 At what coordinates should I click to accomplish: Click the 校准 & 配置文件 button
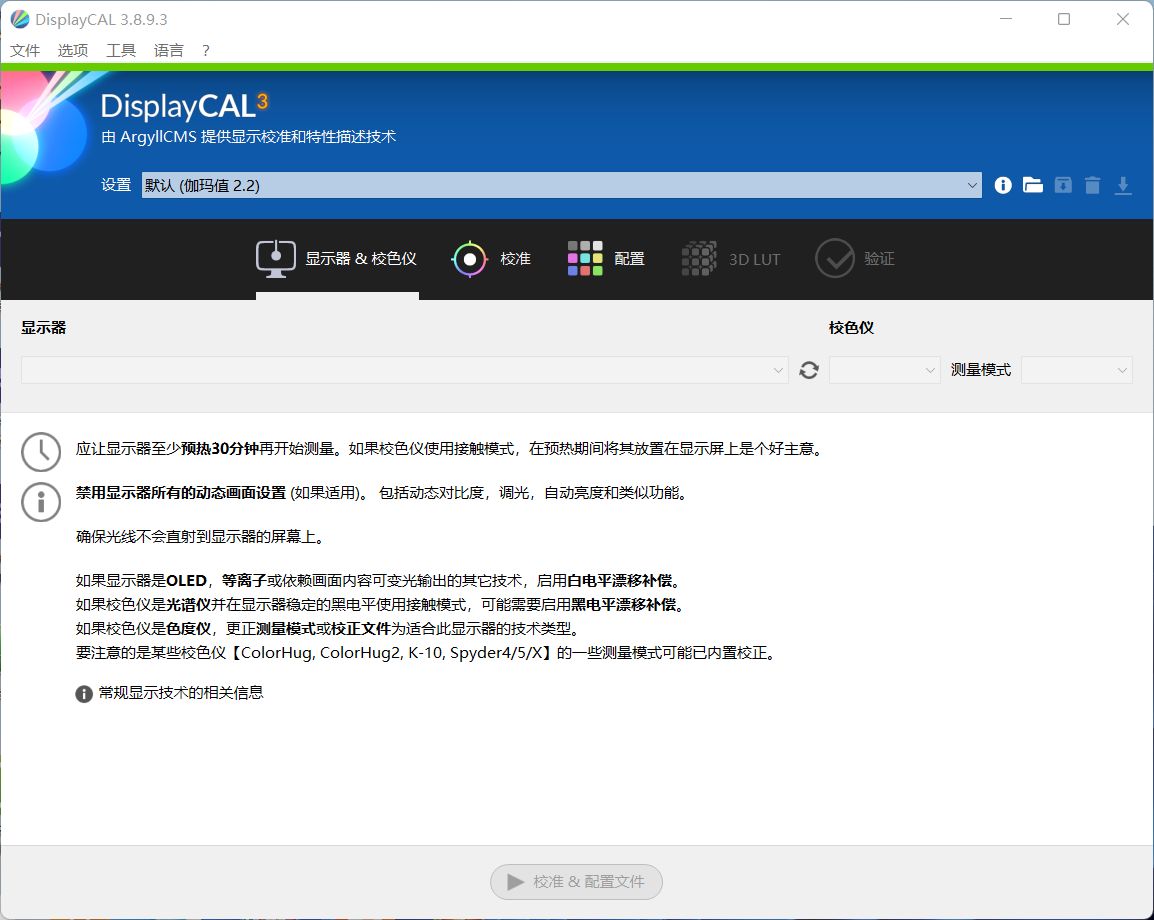576,882
